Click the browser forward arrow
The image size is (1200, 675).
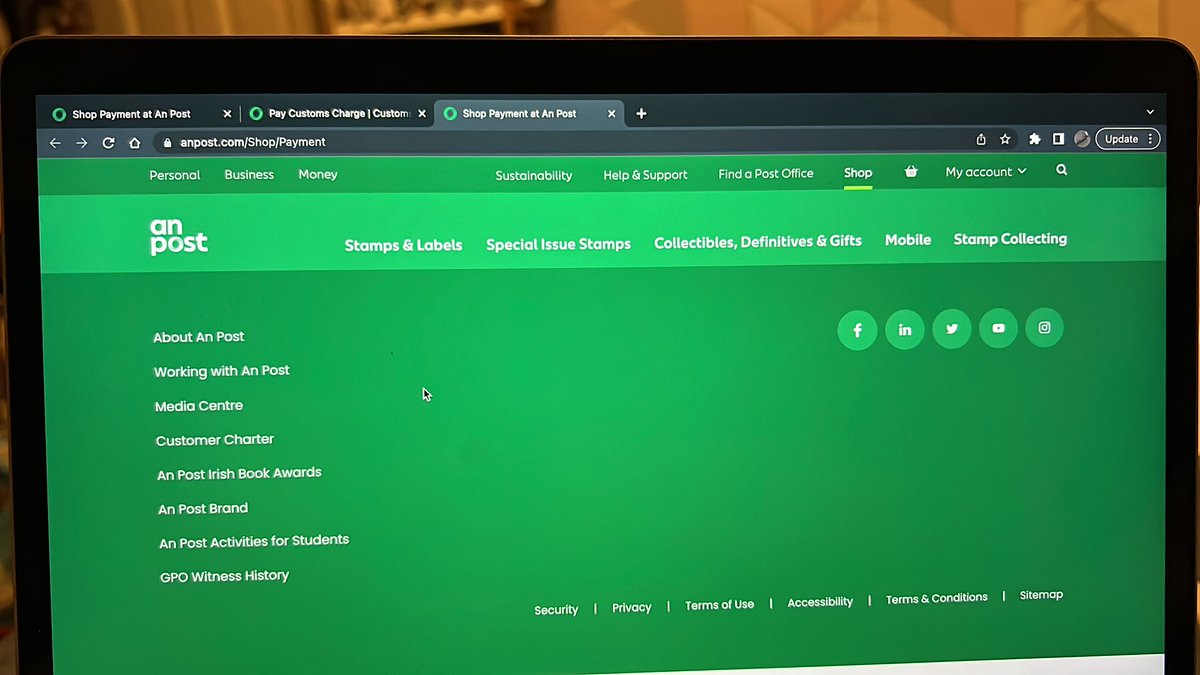tap(82, 143)
